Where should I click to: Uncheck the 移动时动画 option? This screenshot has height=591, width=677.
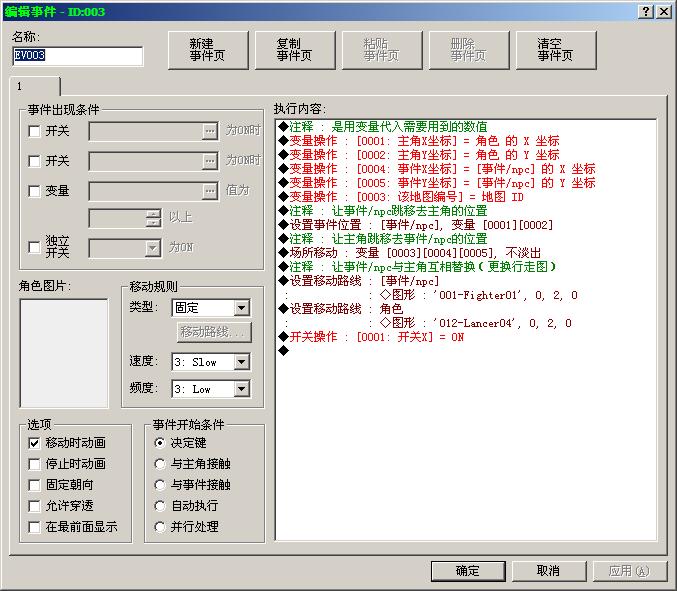pos(34,443)
